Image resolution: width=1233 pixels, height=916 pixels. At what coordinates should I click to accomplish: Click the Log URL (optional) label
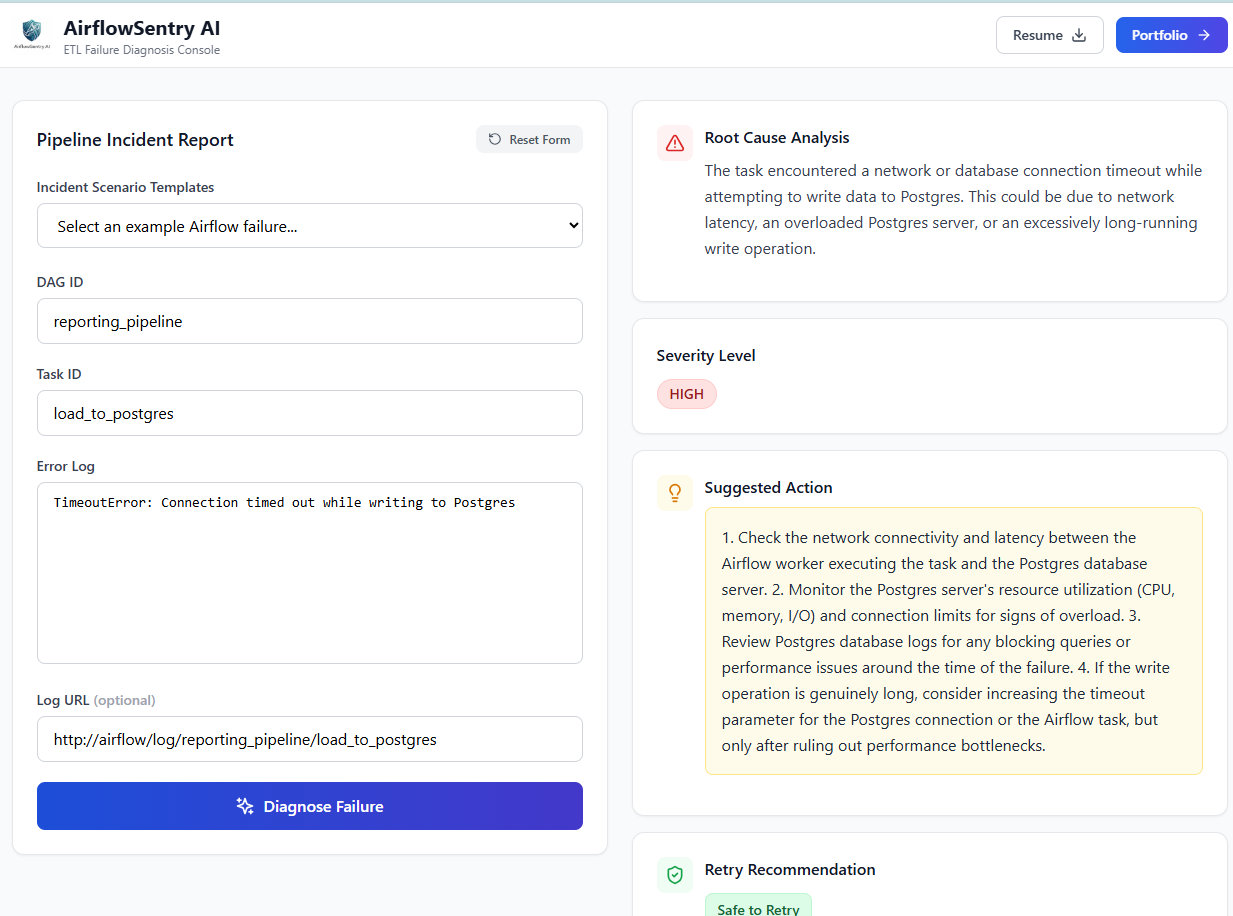point(96,700)
